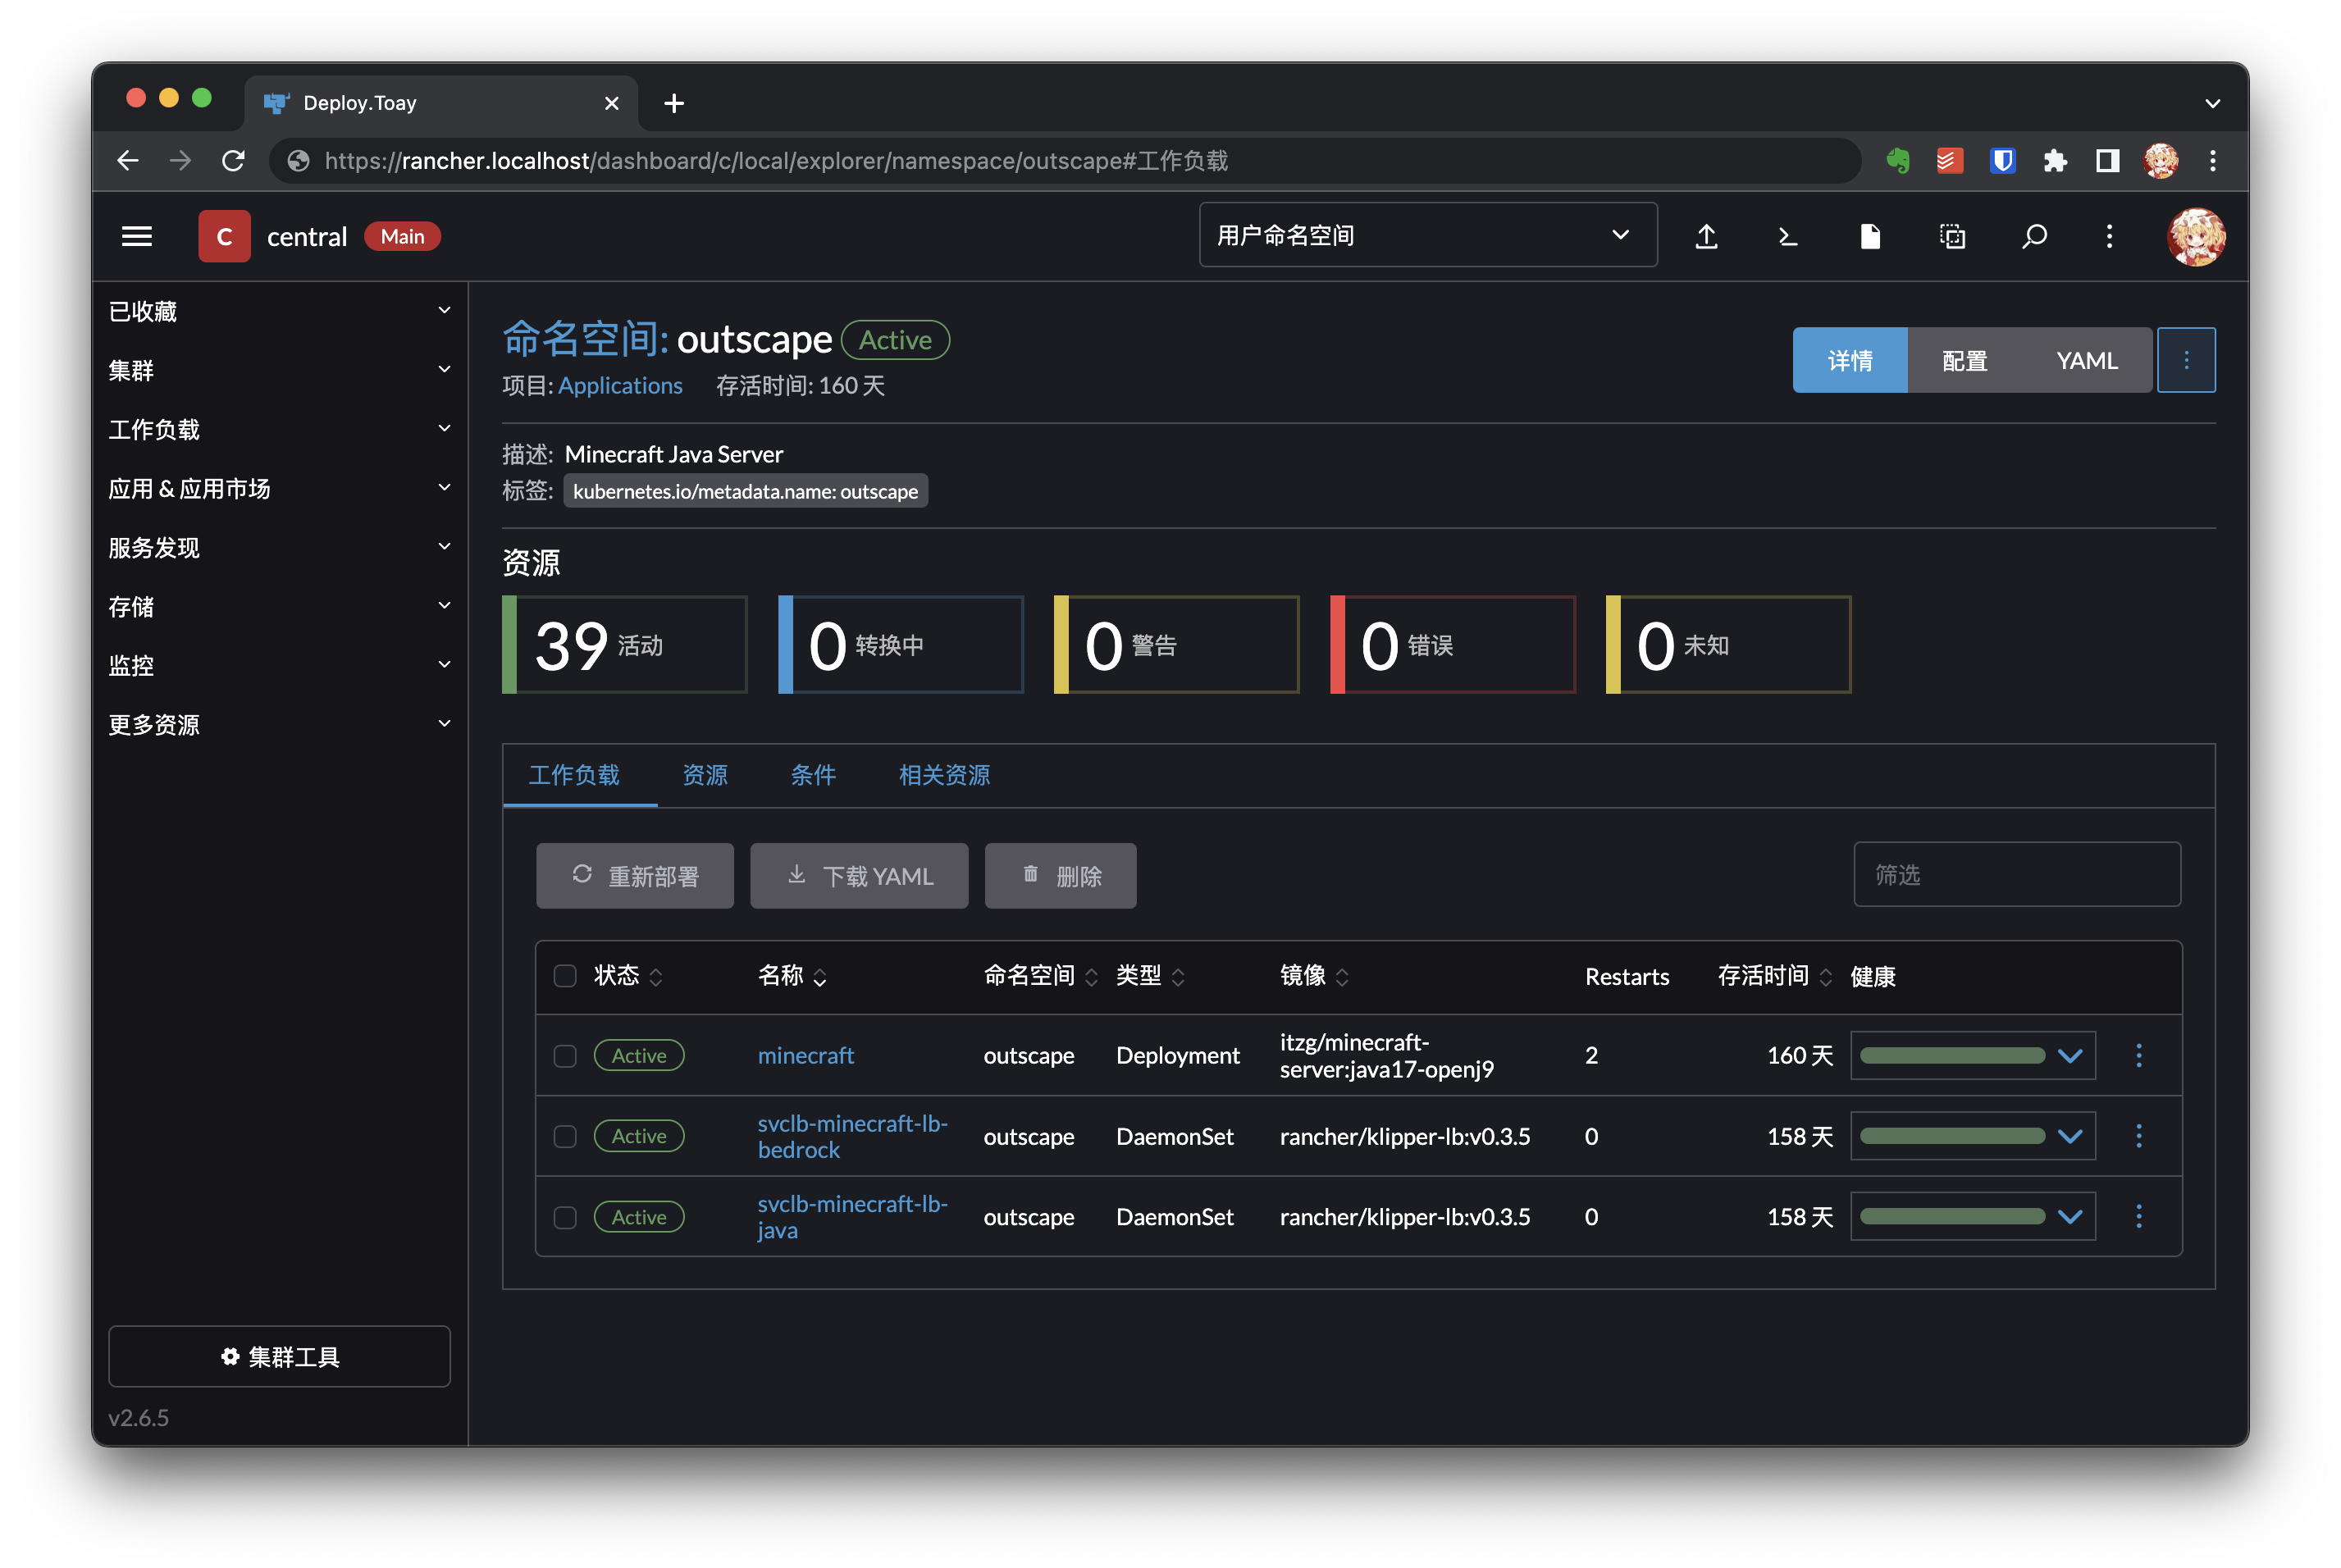Open the resource search magnifier icon
The width and height of the screenshot is (2341, 1568).
tap(2034, 237)
